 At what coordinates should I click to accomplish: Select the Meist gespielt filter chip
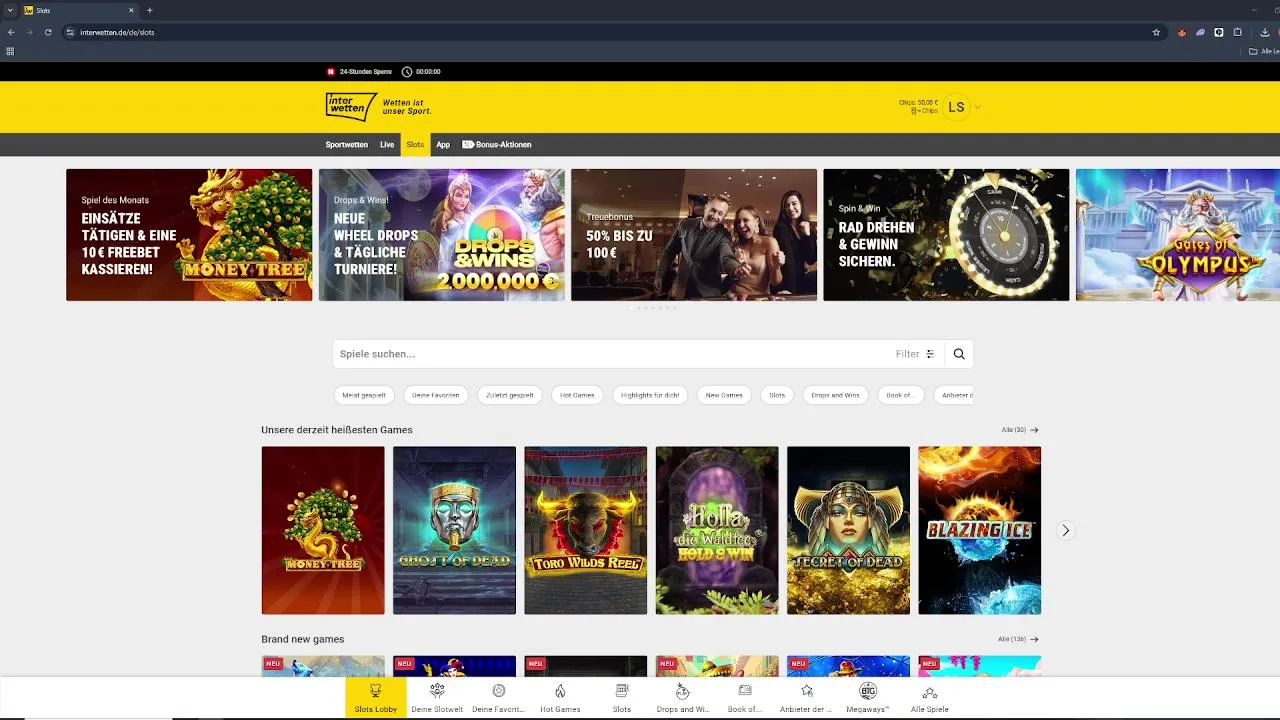tap(364, 395)
